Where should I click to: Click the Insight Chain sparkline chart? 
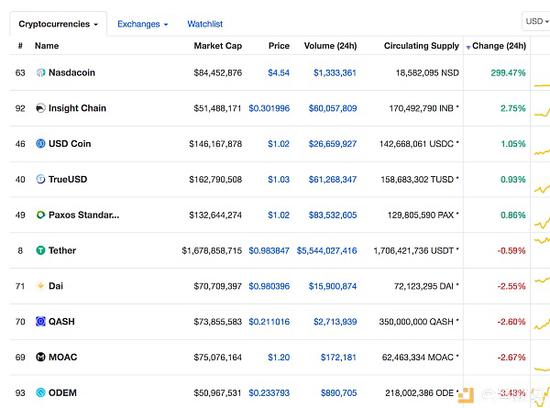pyautogui.click(x=542, y=111)
